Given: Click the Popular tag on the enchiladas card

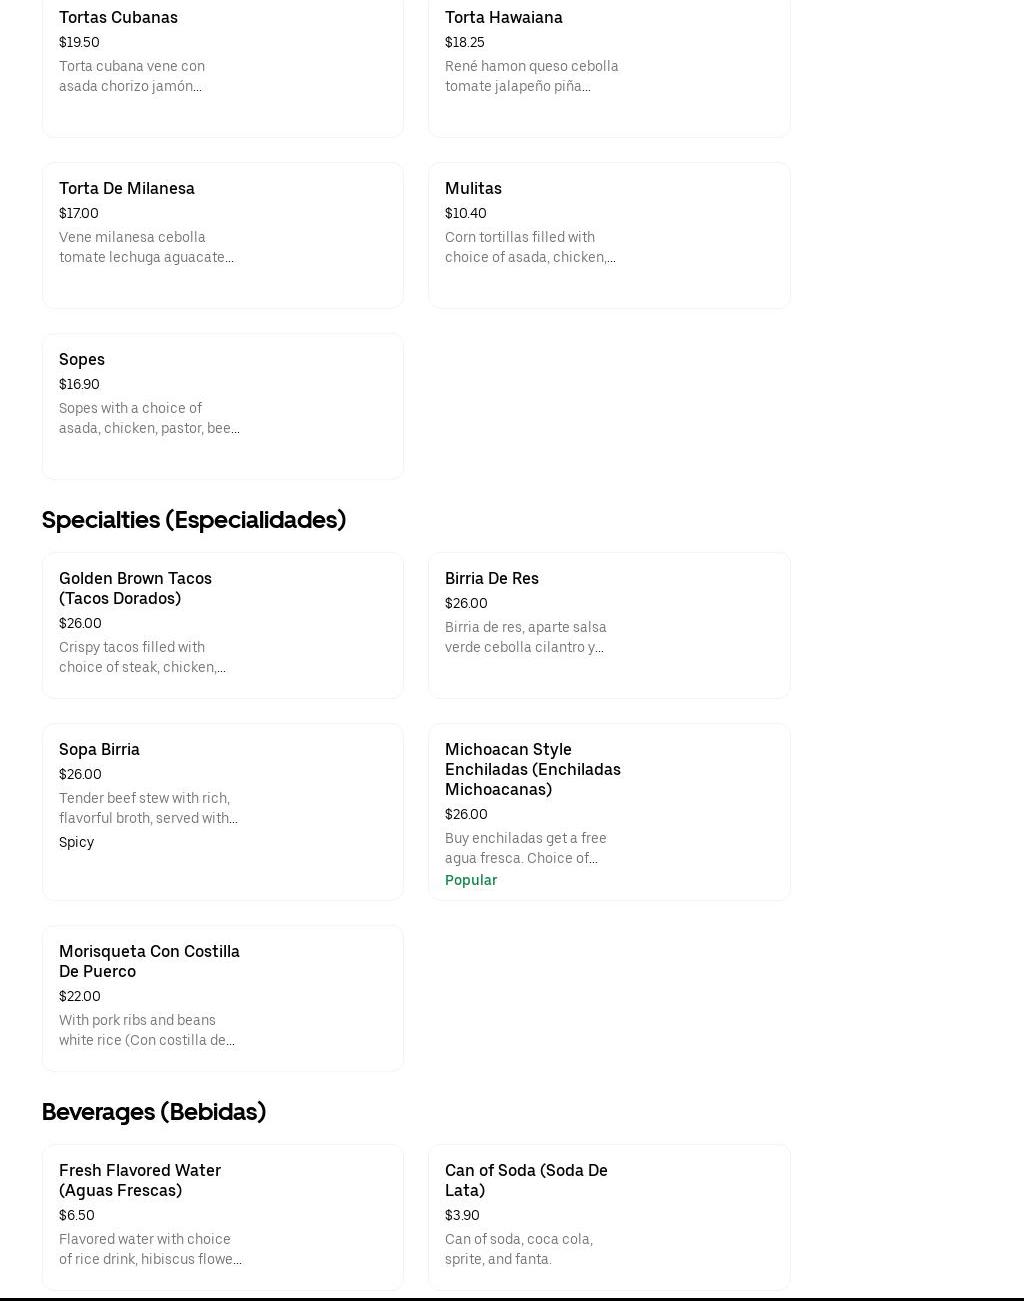Looking at the screenshot, I should point(471,880).
